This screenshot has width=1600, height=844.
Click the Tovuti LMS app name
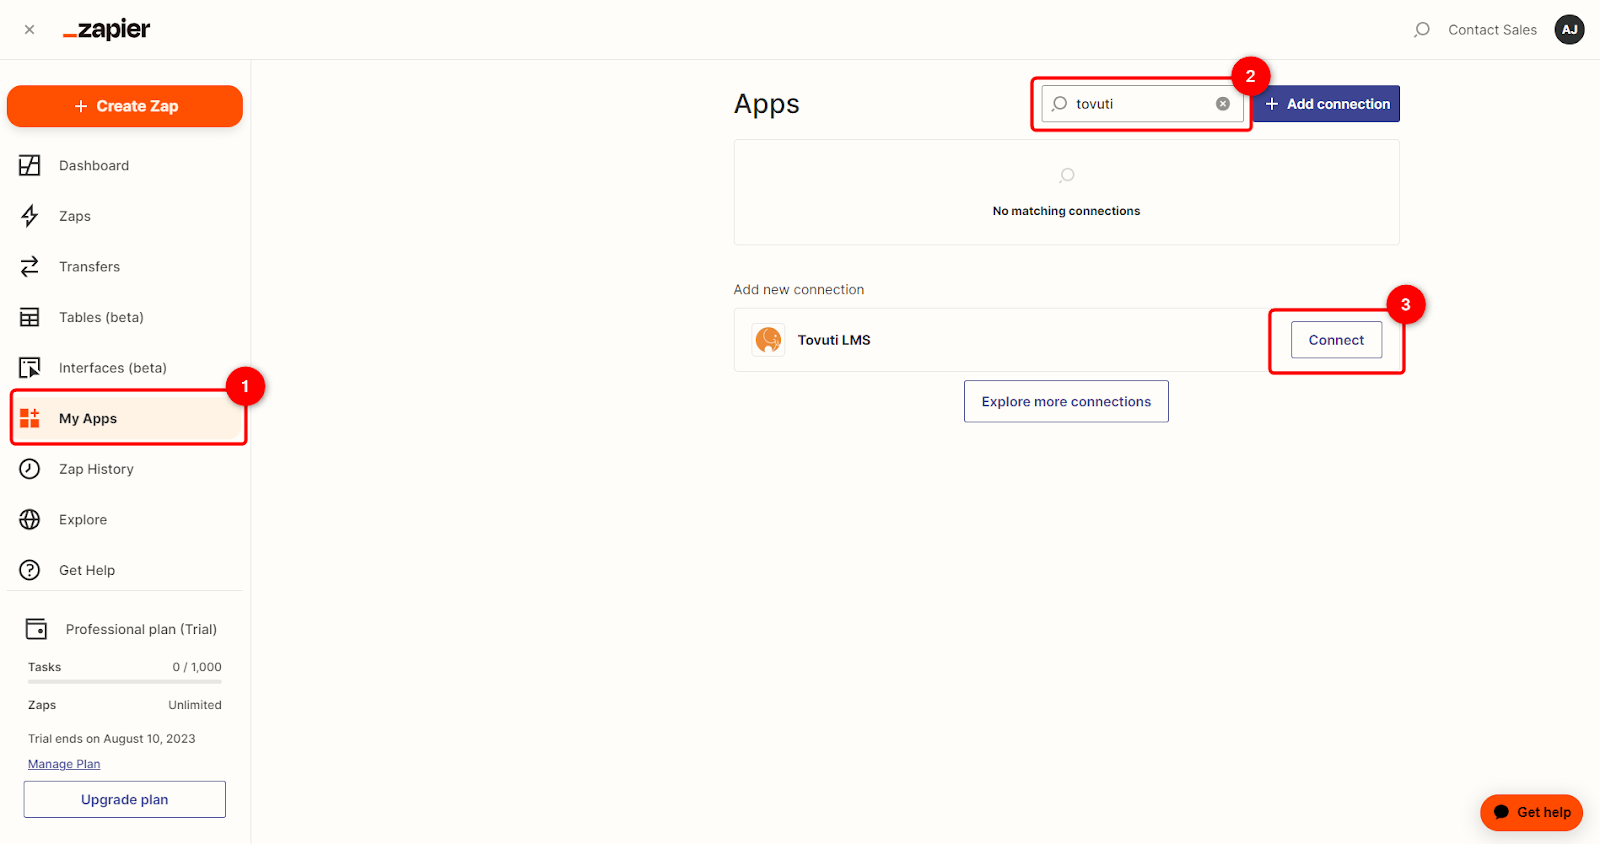834,340
